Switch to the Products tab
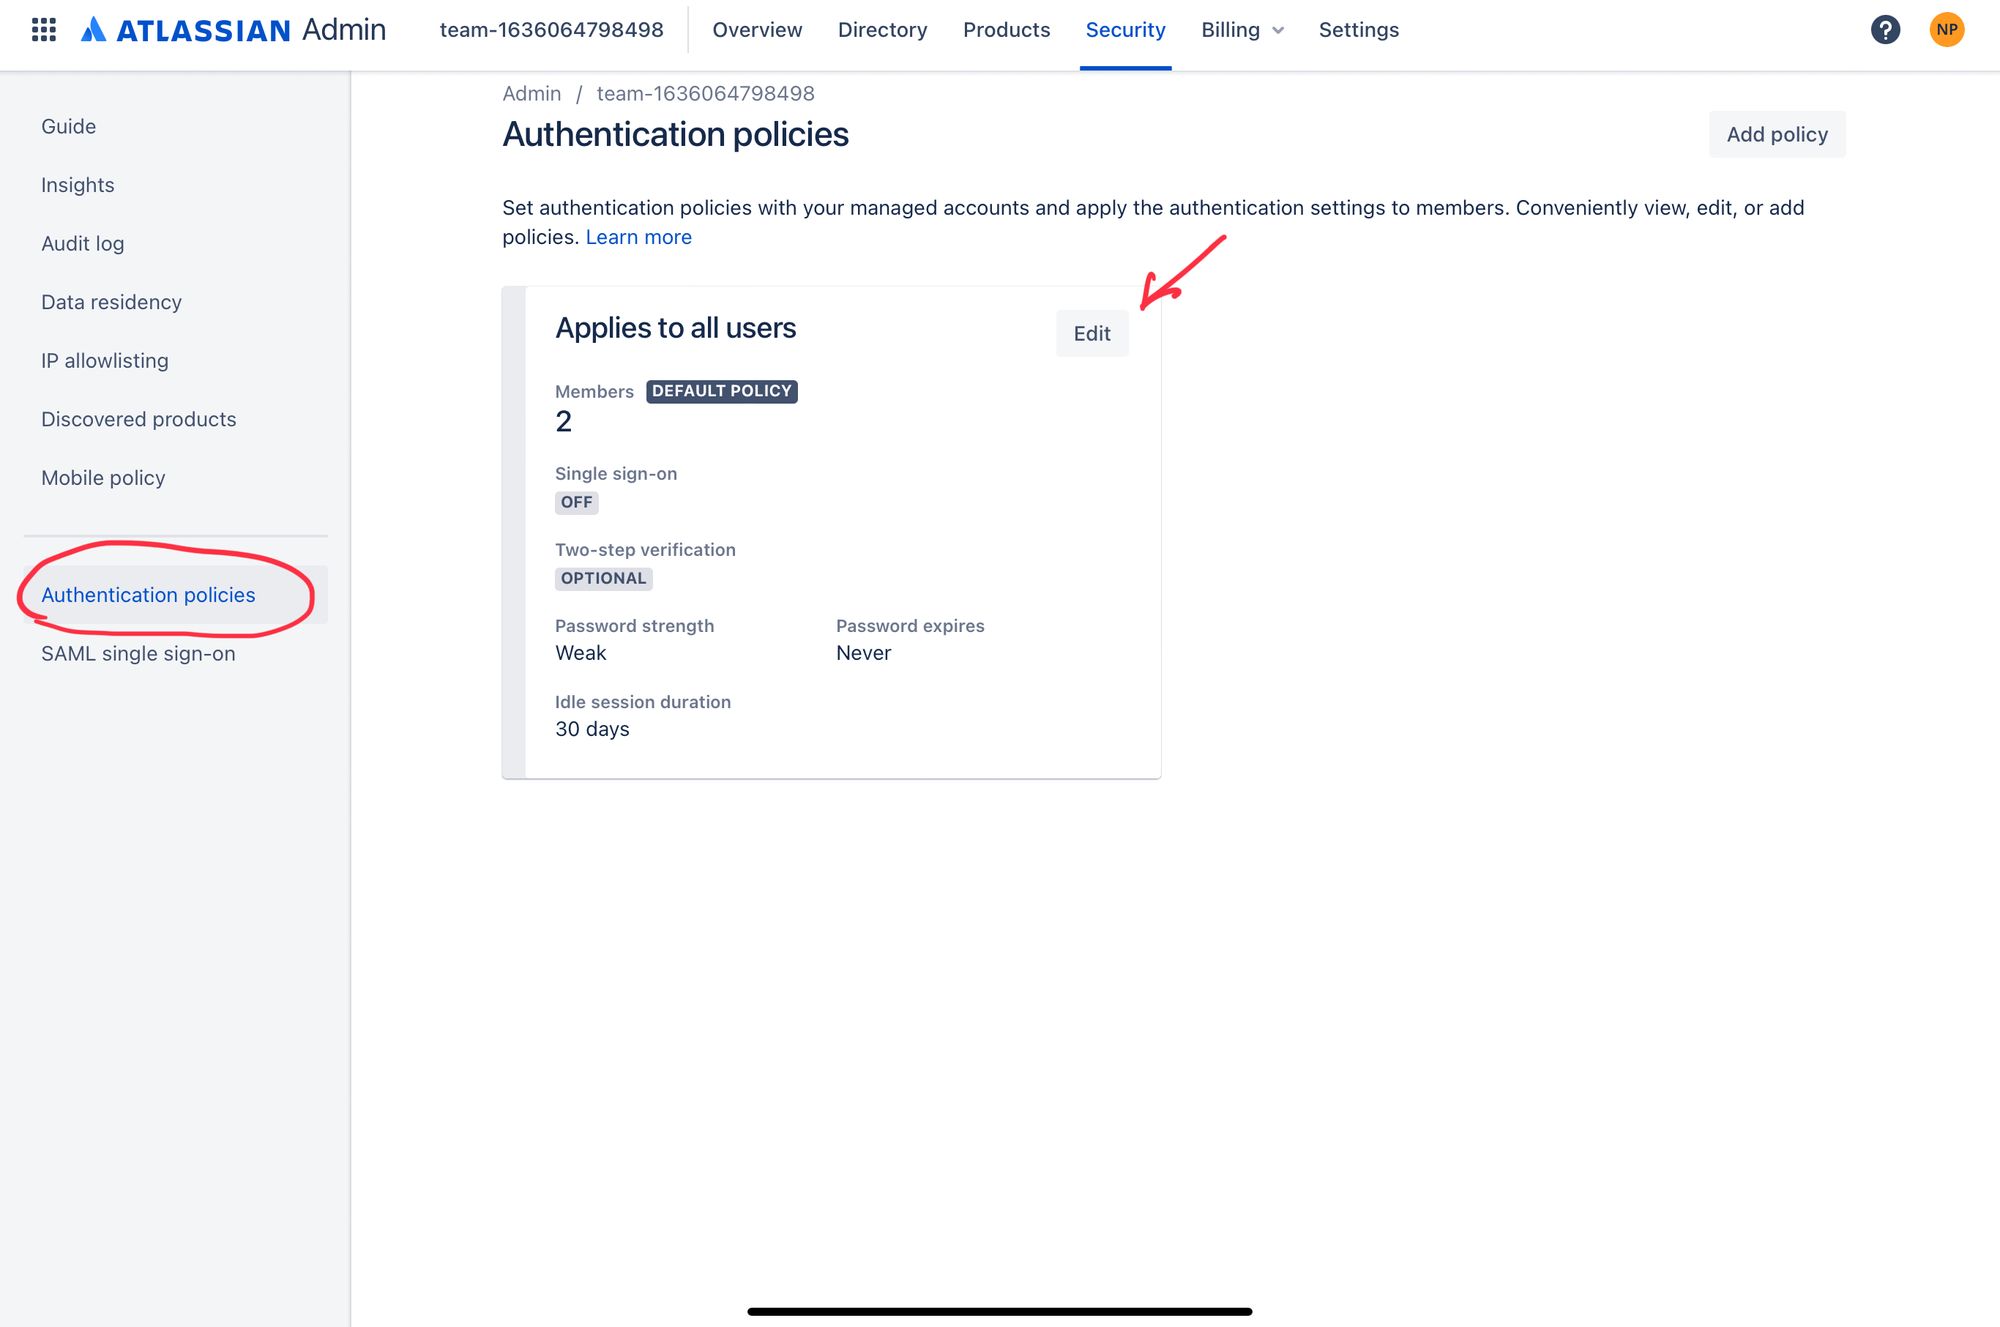 coord(1006,30)
